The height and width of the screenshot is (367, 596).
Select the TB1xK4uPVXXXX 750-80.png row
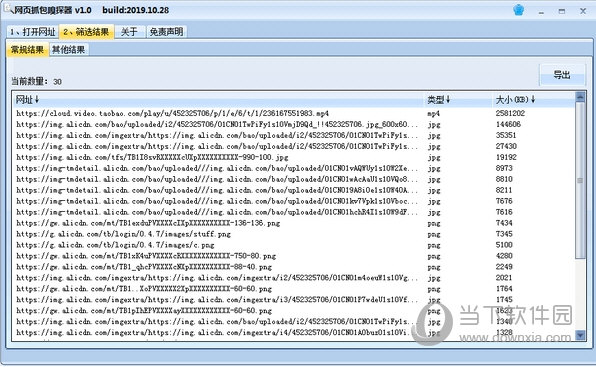click(294, 256)
